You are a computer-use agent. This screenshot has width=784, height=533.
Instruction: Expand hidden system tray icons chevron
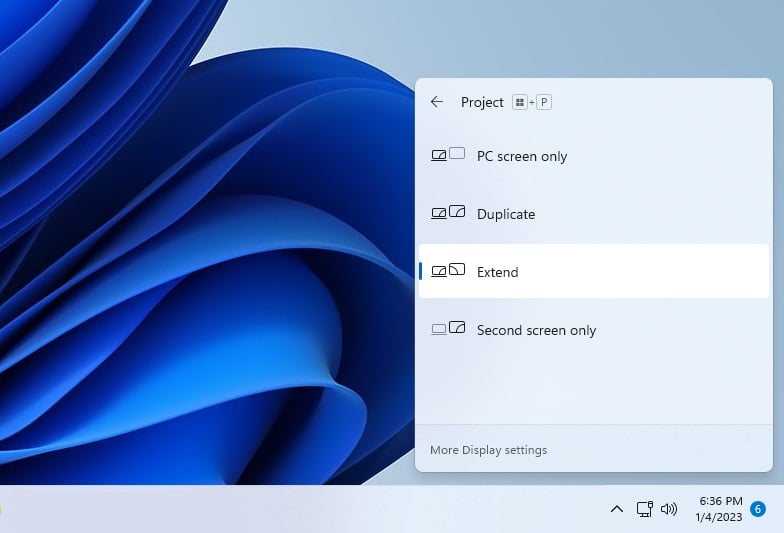[617, 509]
